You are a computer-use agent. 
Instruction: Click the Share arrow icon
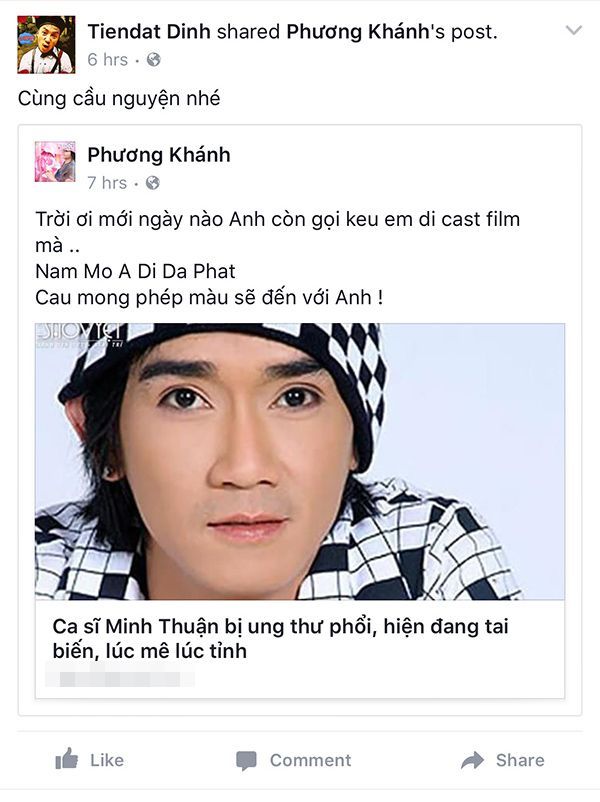coord(472,760)
